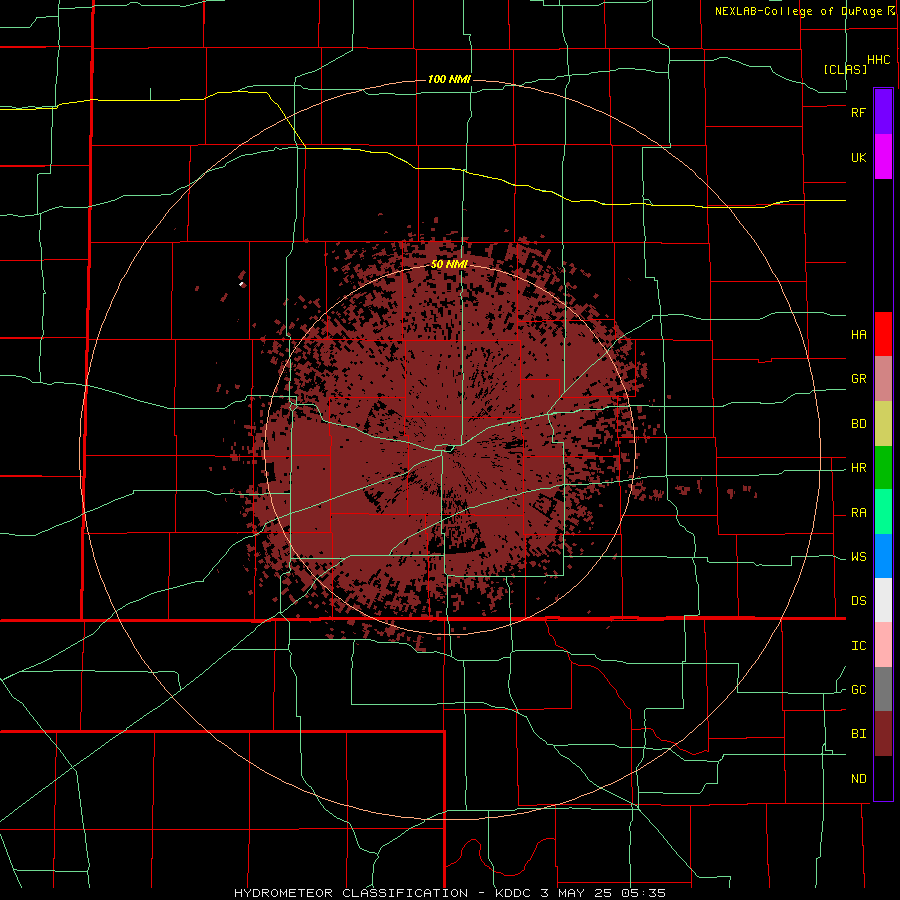The height and width of the screenshot is (900, 900).
Task: Click the IC light pink swatch
Action: click(883, 645)
